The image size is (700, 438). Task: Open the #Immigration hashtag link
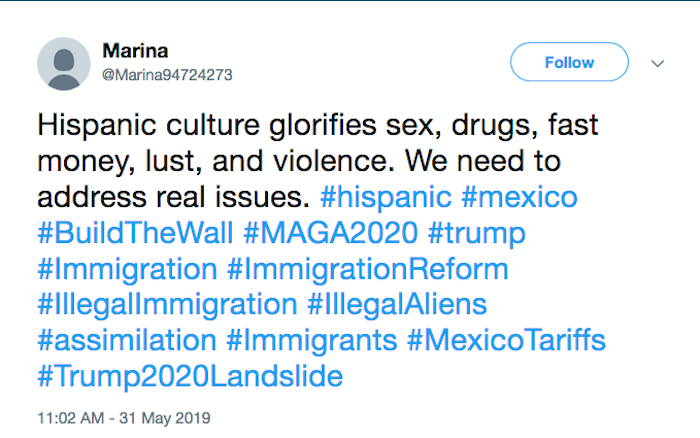tap(127, 269)
